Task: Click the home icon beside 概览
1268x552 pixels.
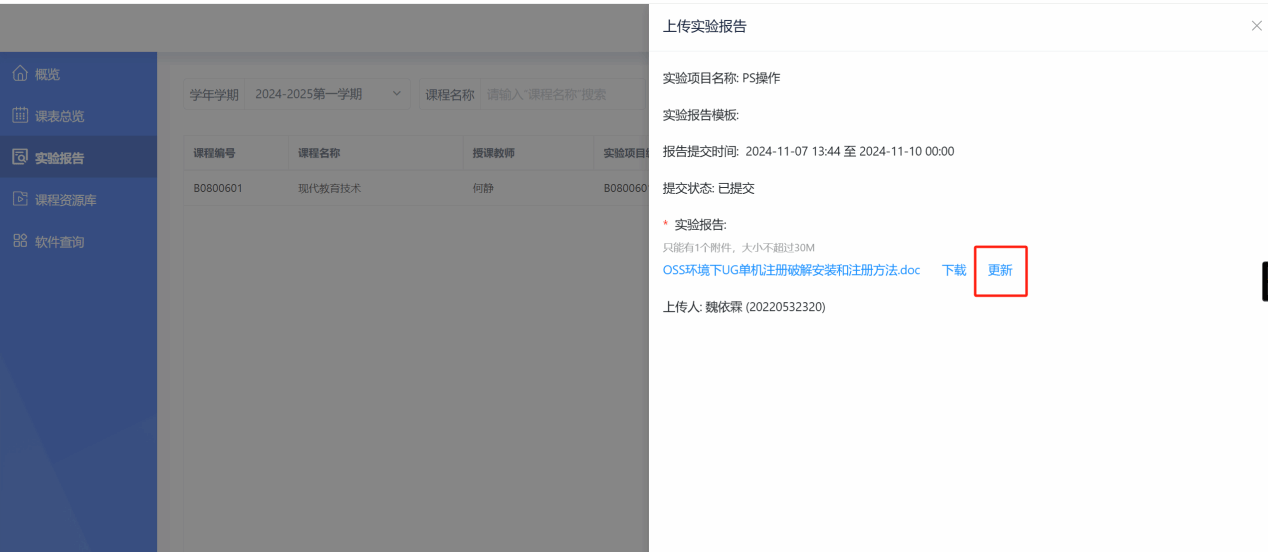Action: pyautogui.click(x=20, y=74)
